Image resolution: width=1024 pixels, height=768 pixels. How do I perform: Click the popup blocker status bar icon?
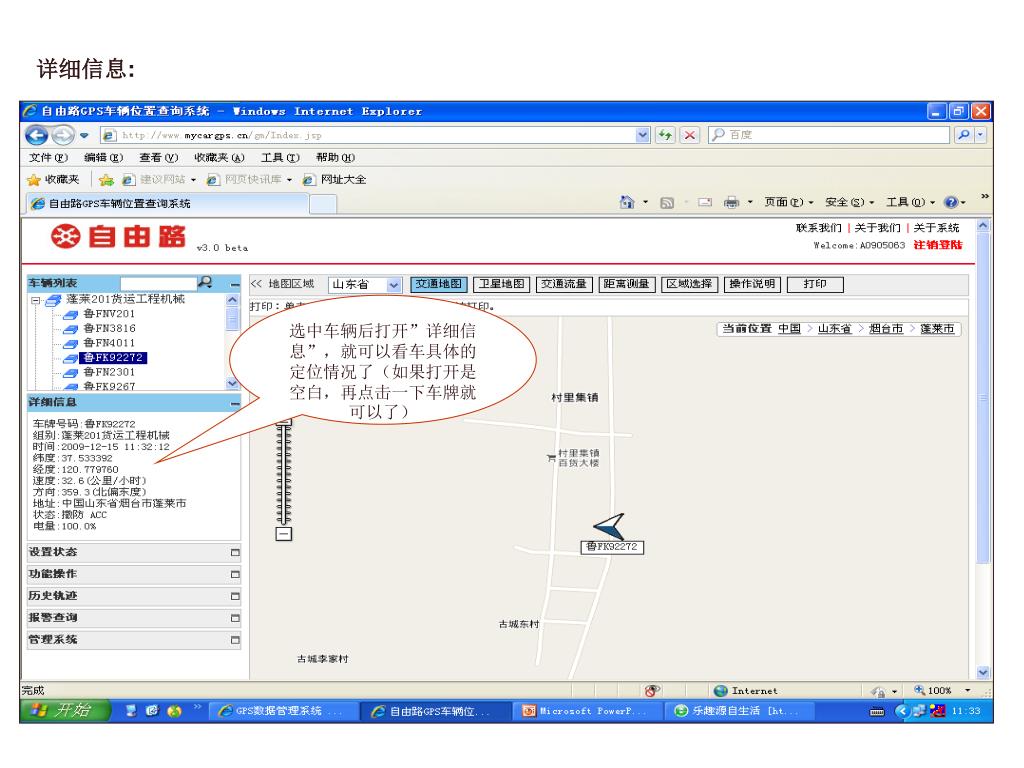[x=652, y=690]
